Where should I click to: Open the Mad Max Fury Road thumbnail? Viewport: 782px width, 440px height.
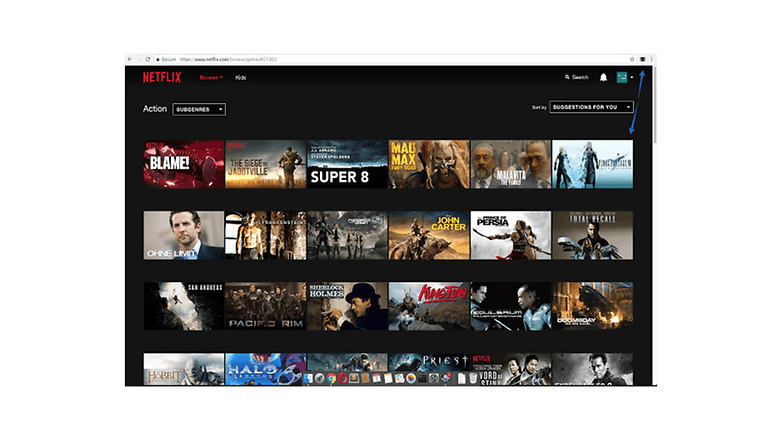point(429,164)
